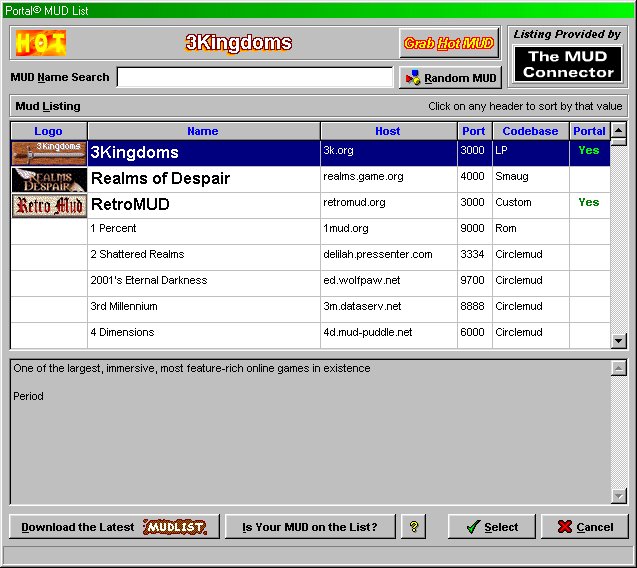Select the 4 Dimensions row
637x568 pixels.
pos(310,335)
